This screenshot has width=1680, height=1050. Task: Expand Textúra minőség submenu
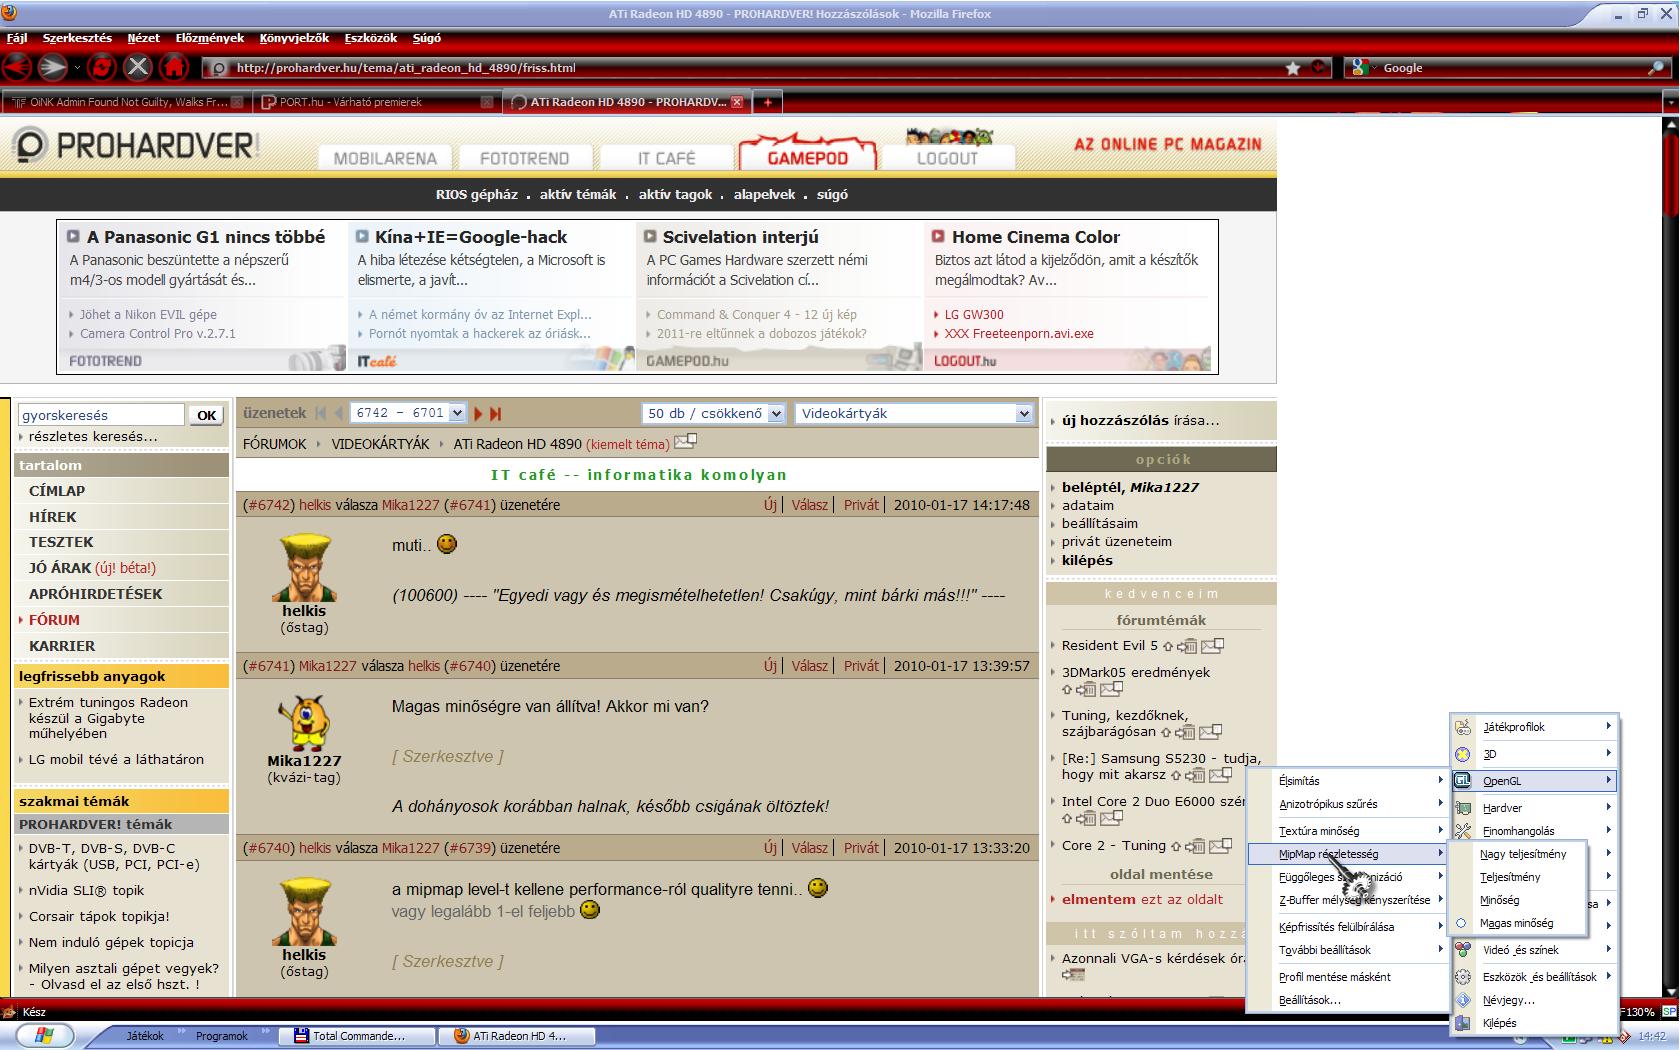(1347, 831)
